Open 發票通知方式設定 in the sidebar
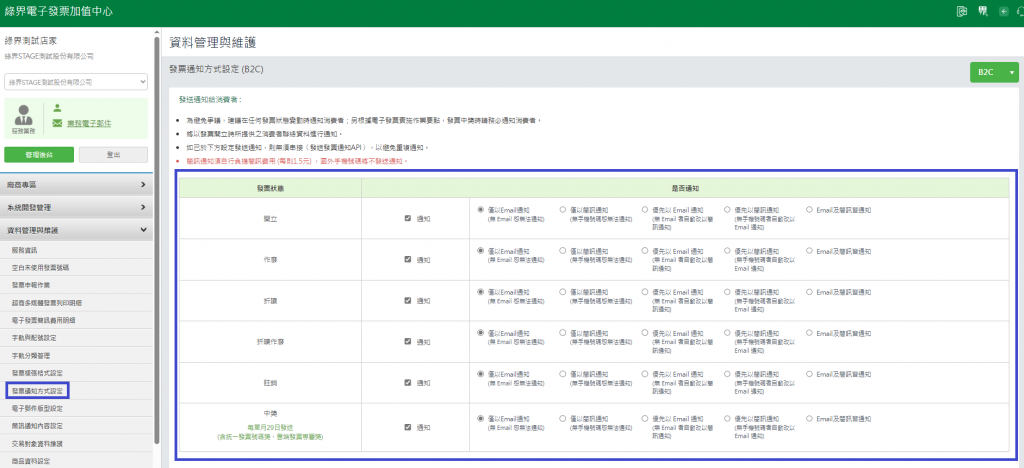Image resolution: width=1024 pixels, height=468 pixels. [x=37, y=391]
